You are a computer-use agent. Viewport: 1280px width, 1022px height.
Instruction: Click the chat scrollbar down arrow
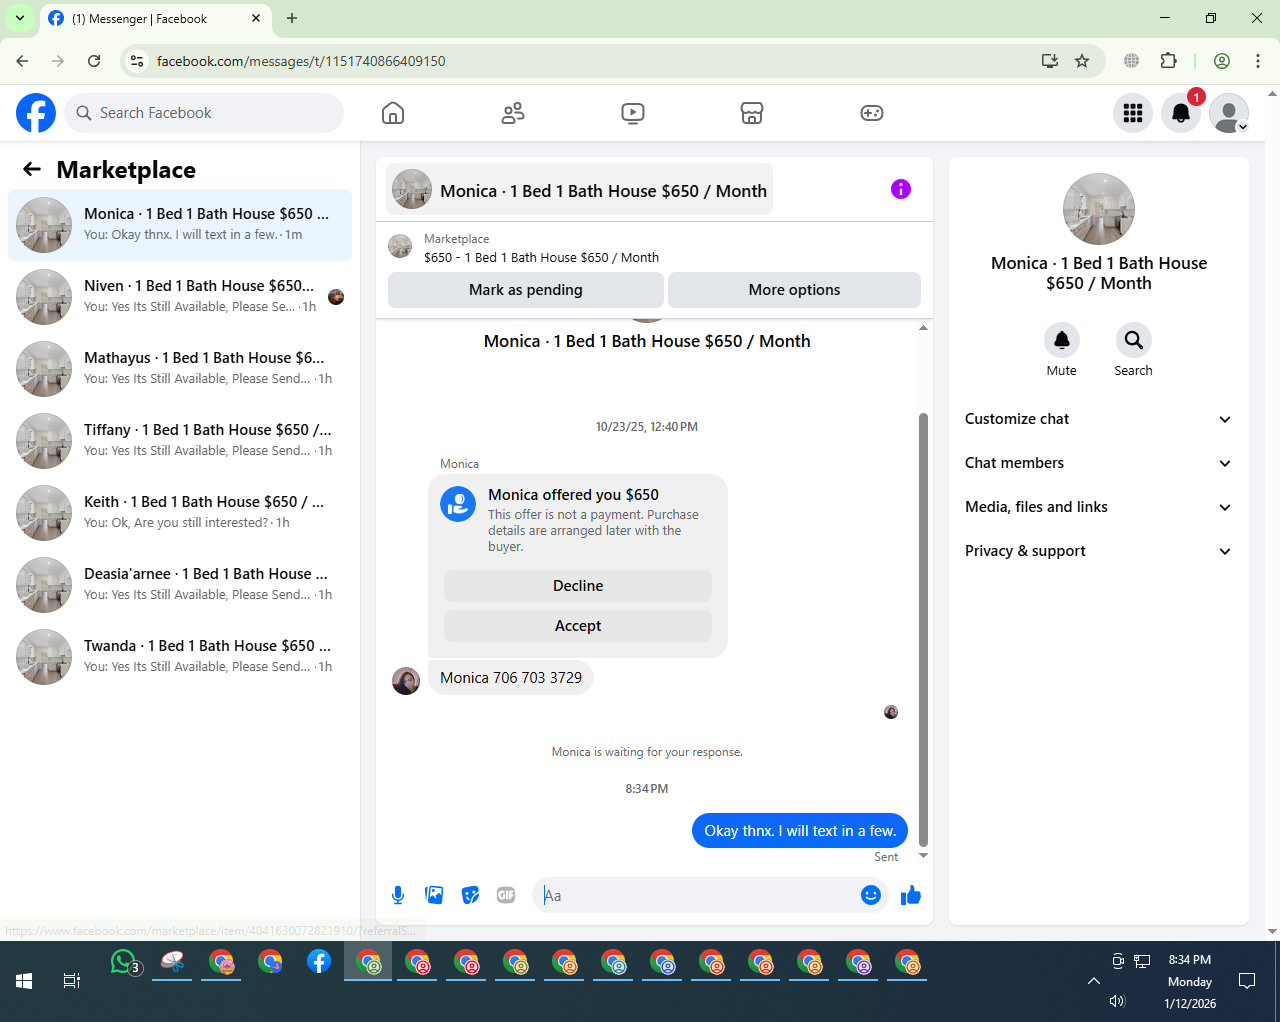[923, 856]
